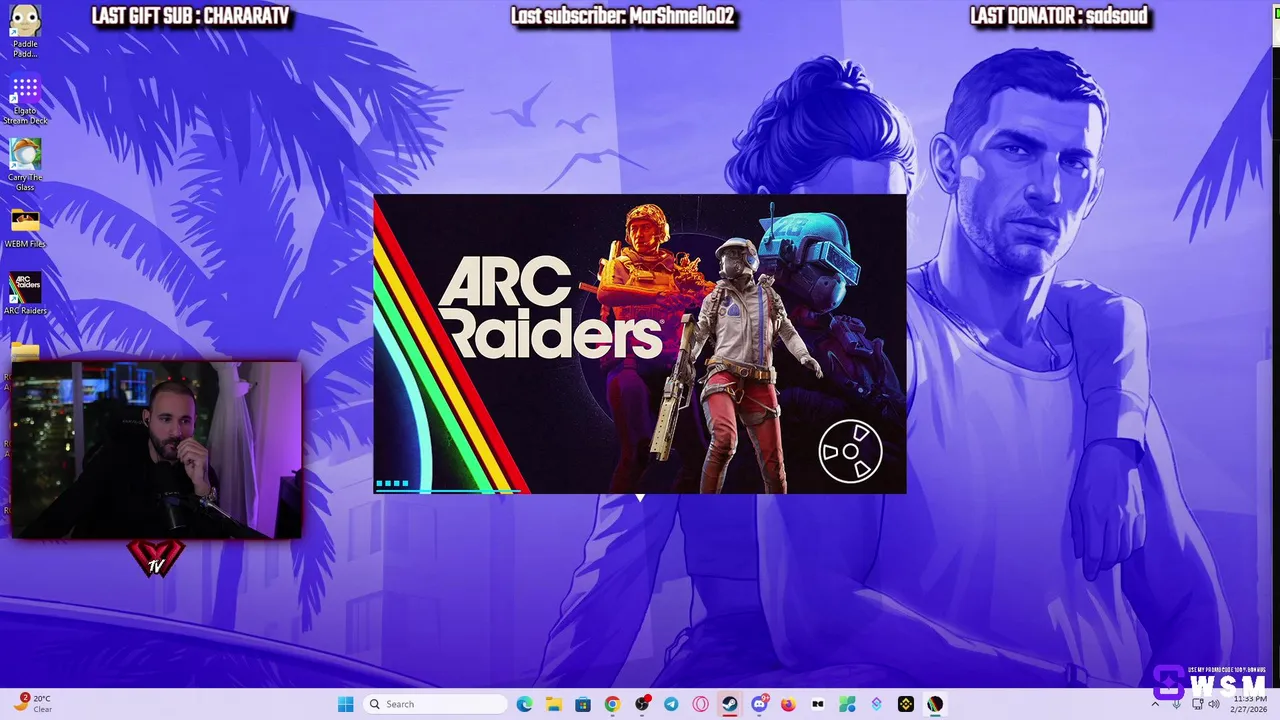Expand the hidden system tray icons
This screenshot has width=1280, height=720.
tap(1155, 704)
